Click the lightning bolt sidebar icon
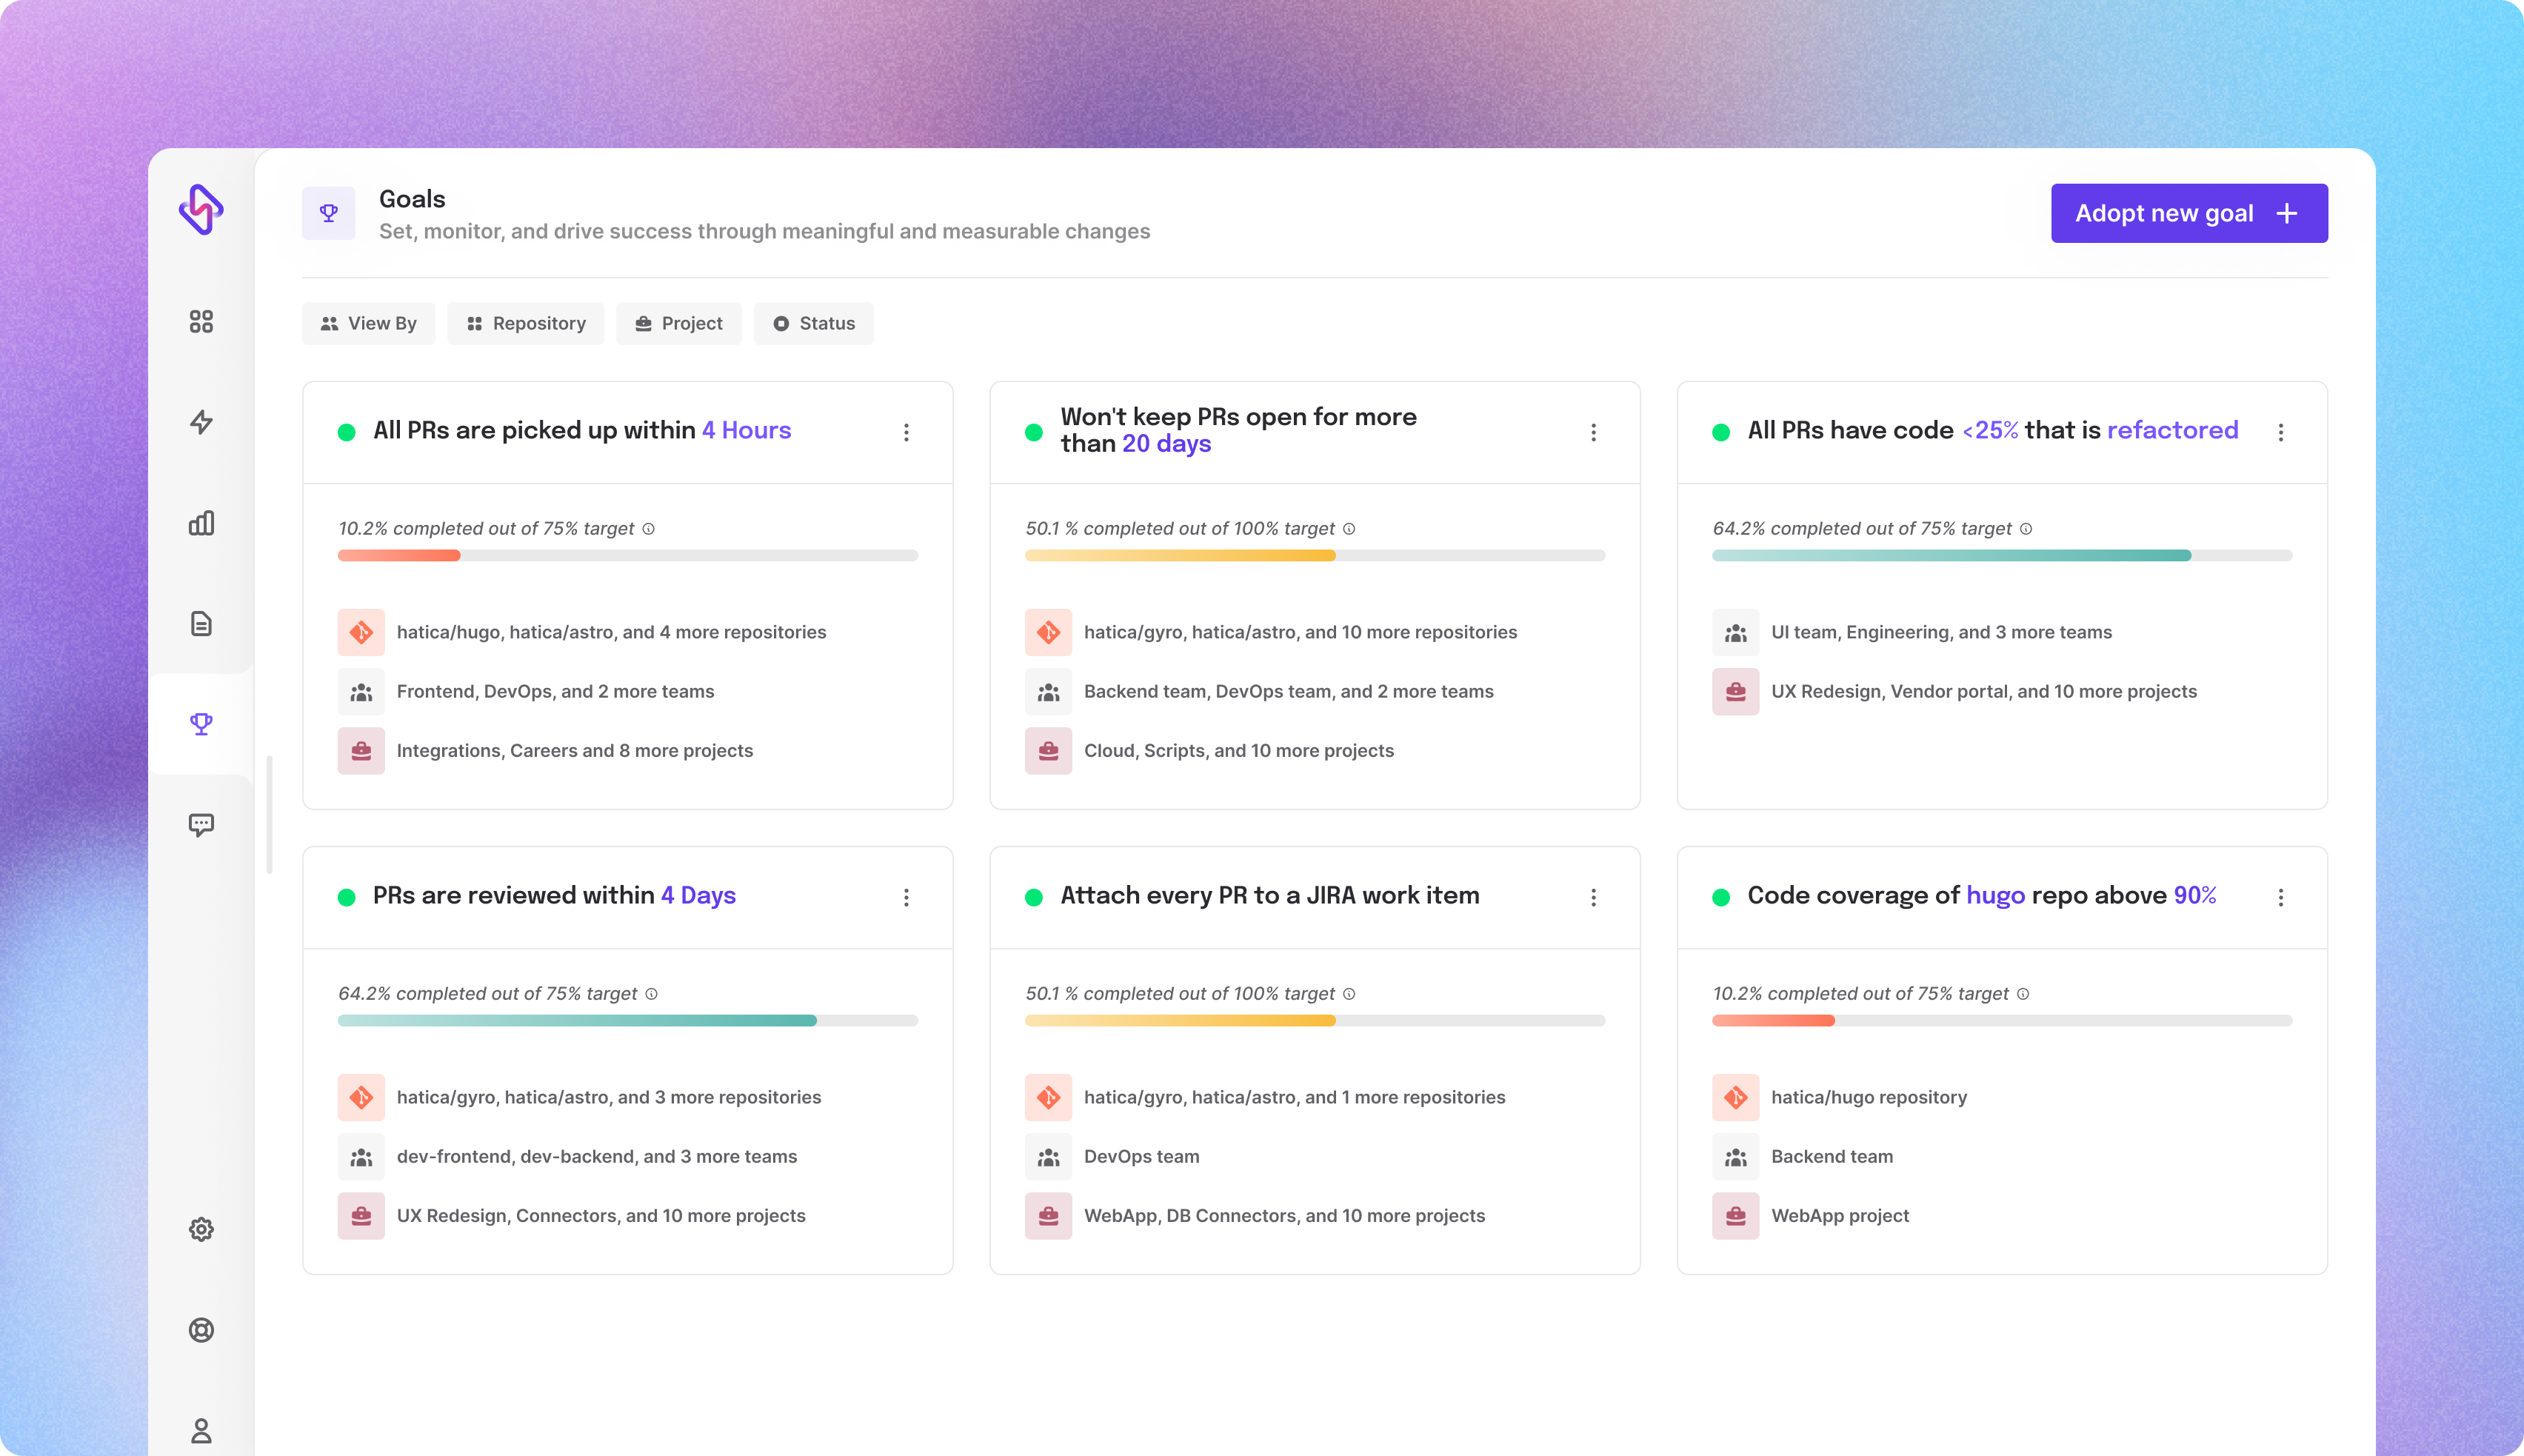Image resolution: width=2524 pixels, height=1456 pixels. pyautogui.click(x=201, y=422)
